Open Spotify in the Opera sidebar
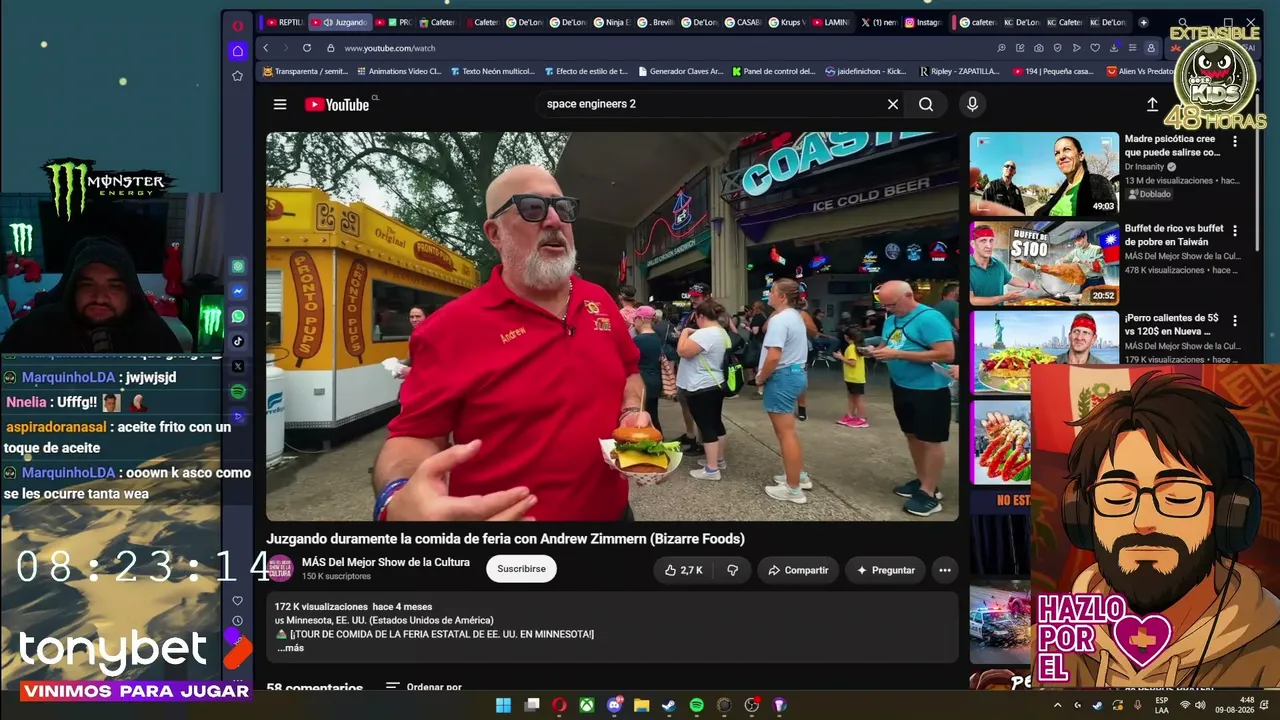 tap(238, 391)
